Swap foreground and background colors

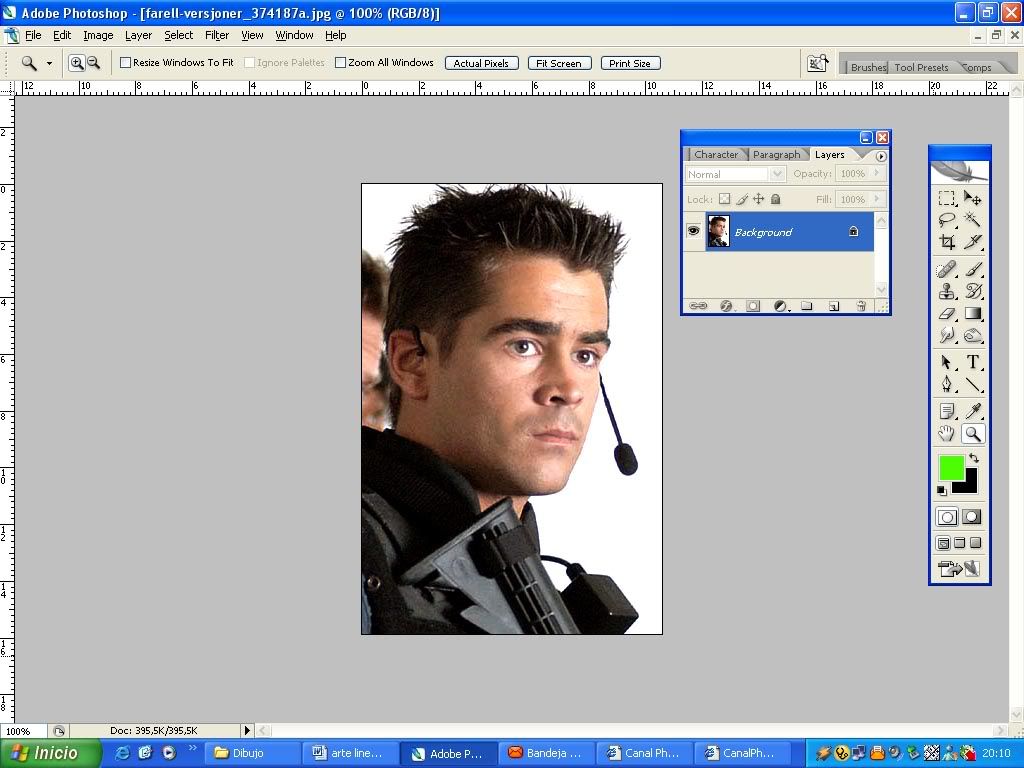tap(974, 458)
